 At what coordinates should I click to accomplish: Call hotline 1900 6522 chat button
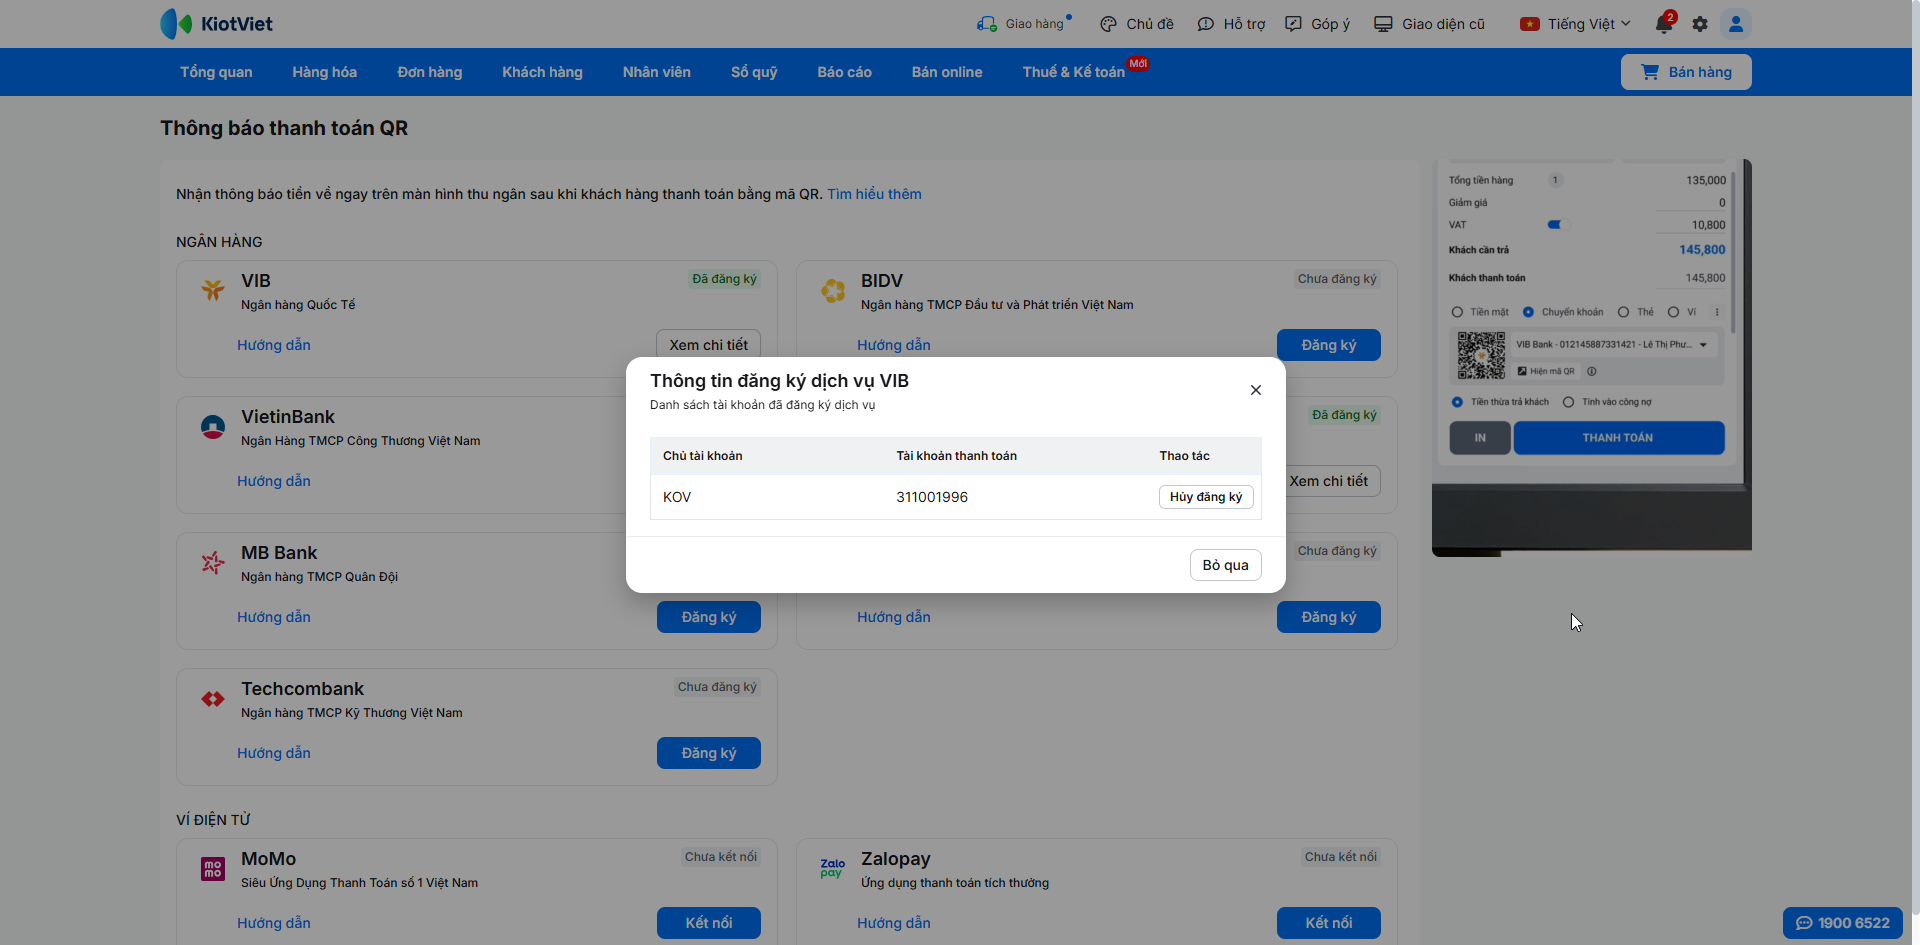1843,923
